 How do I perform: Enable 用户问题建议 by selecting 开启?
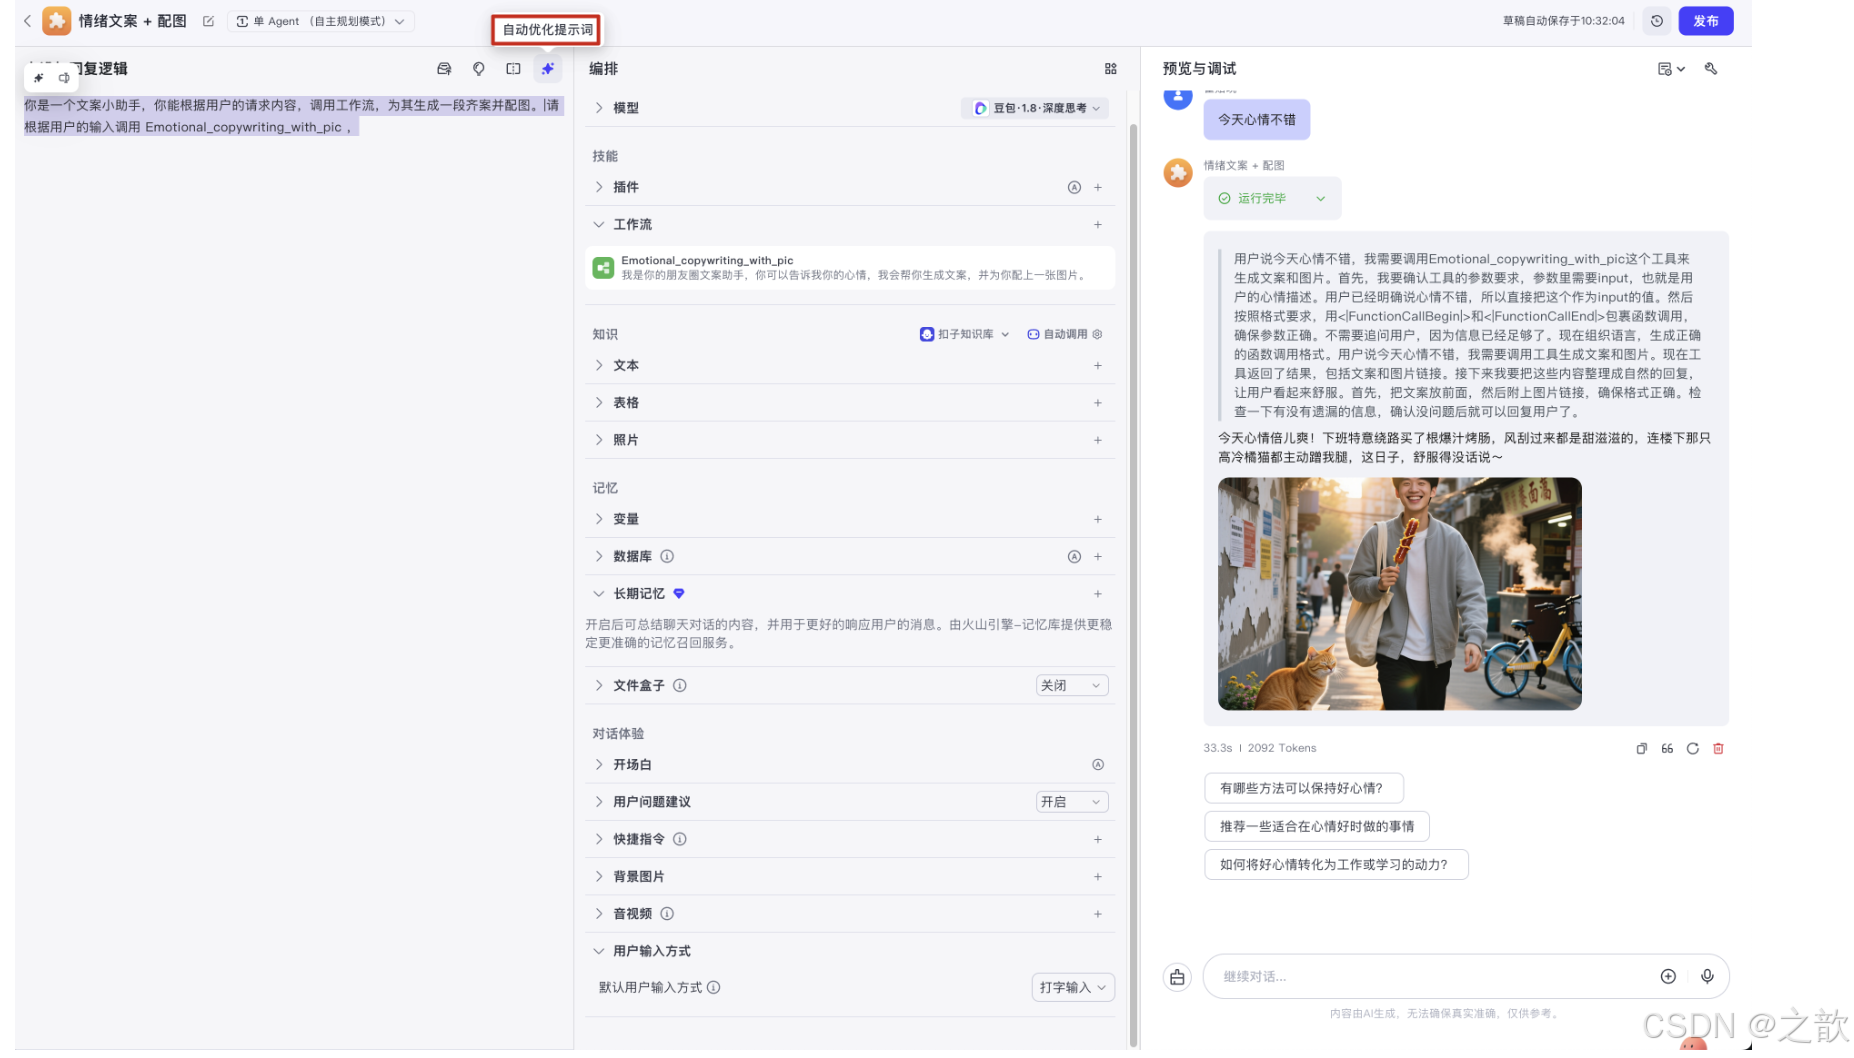1071,801
